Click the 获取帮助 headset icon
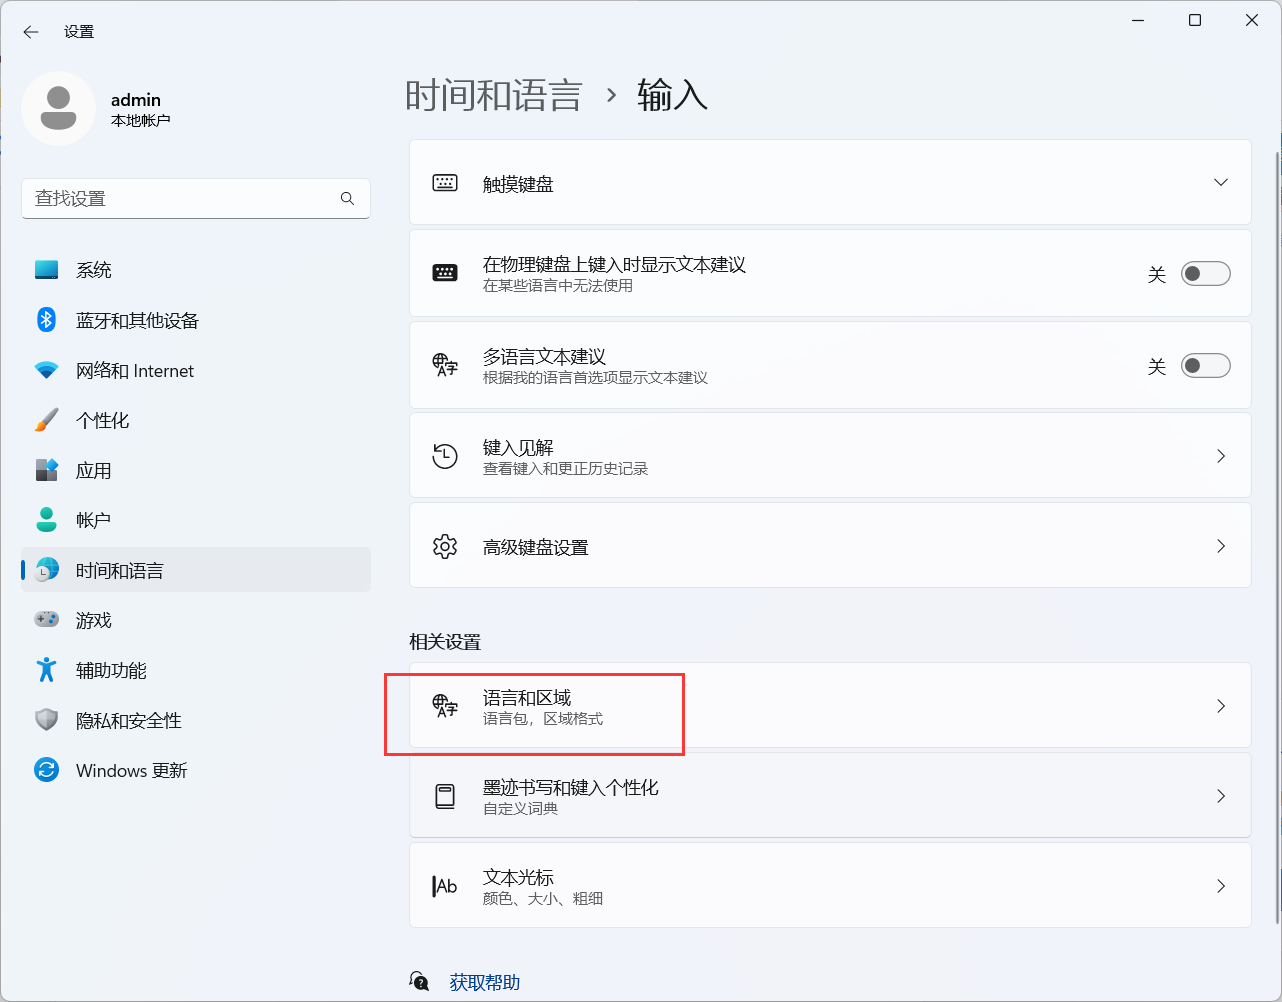Screen dimensions: 1282x1002 tap(420, 982)
